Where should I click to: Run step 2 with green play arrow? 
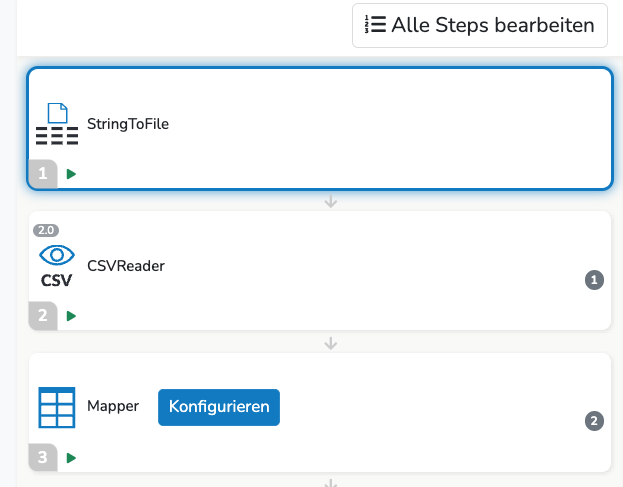coord(71,316)
